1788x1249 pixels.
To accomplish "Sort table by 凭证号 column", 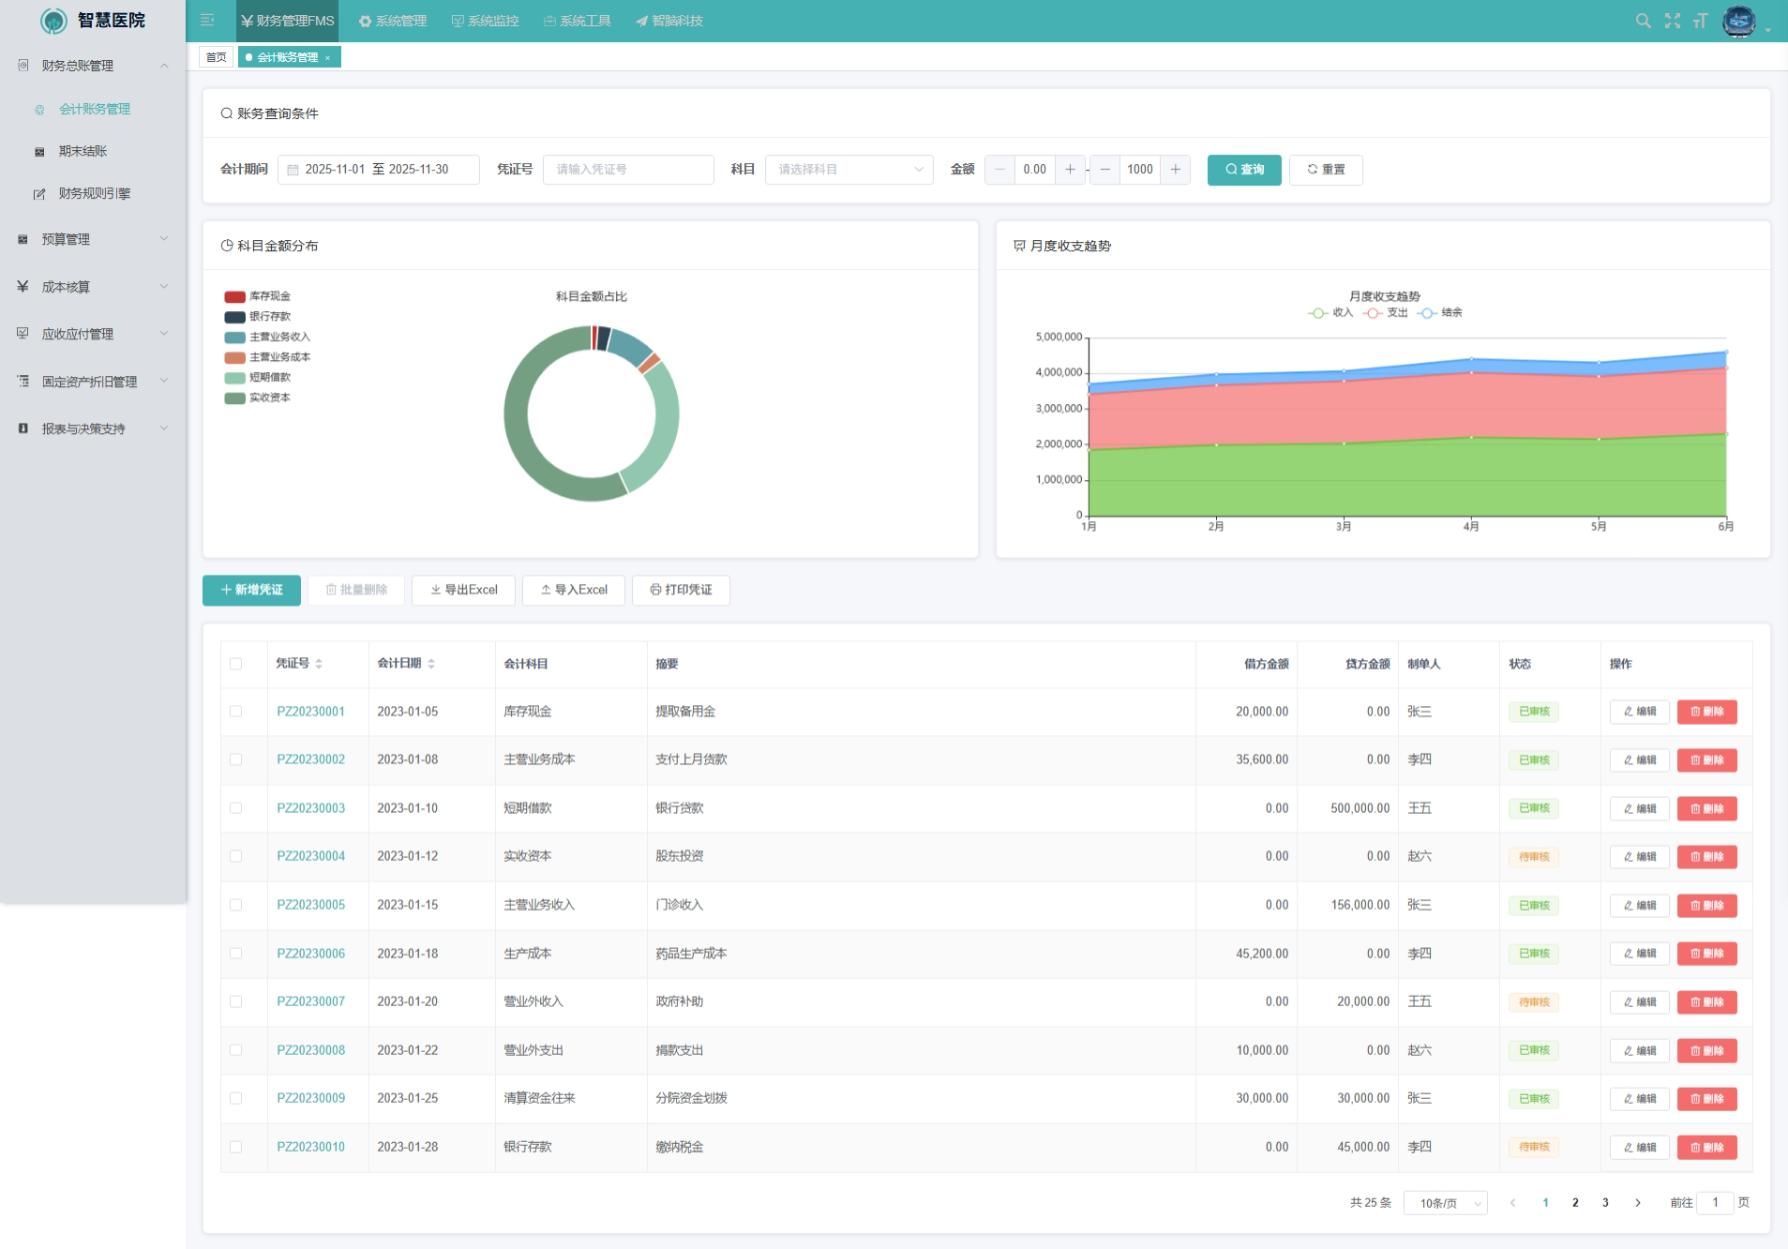I will click(319, 664).
